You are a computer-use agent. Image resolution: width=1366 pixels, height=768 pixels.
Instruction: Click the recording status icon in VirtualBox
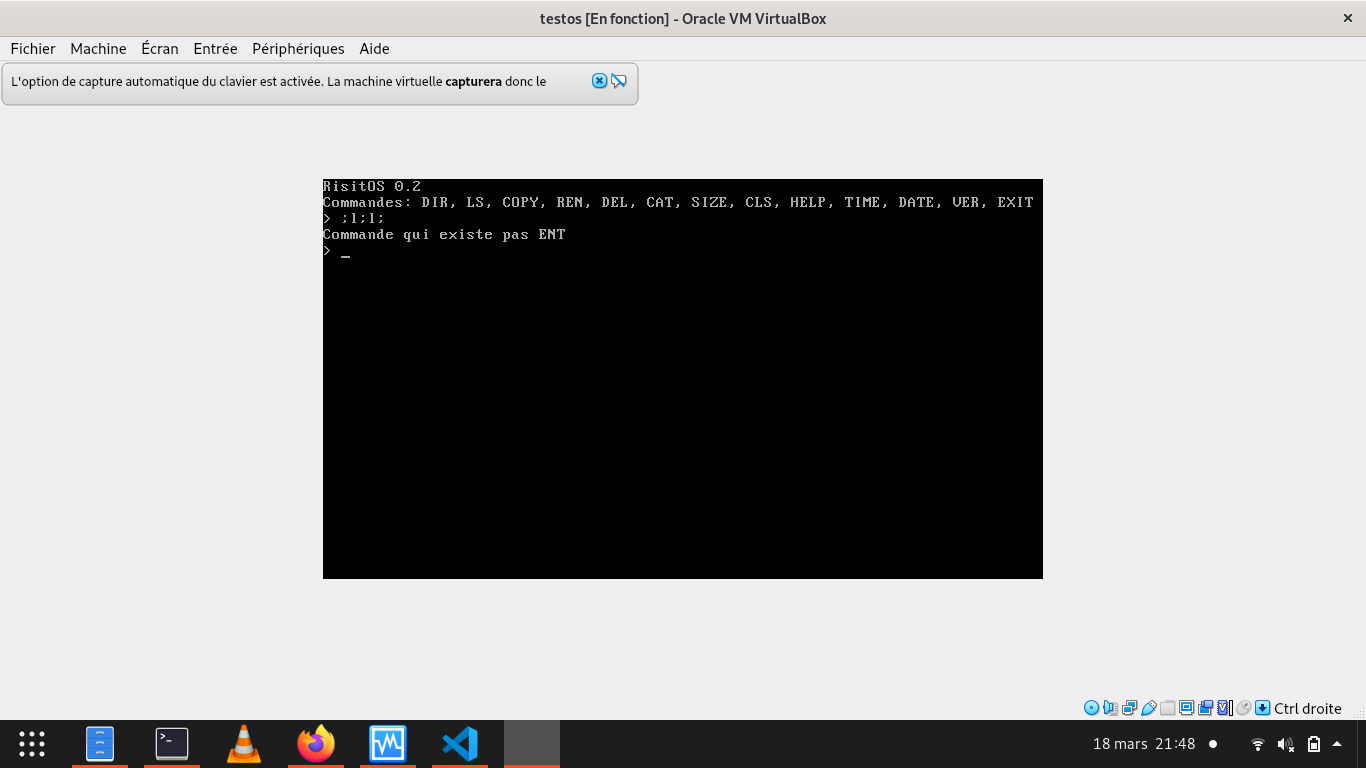pyautogui.click(x=1204, y=708)
